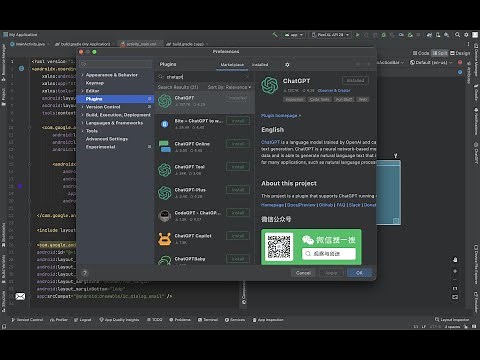Image resolution: width=480 pixels, height=360 pixels.
Task: Click the Plugins gear options icon
Action: (x=287, y=65)
